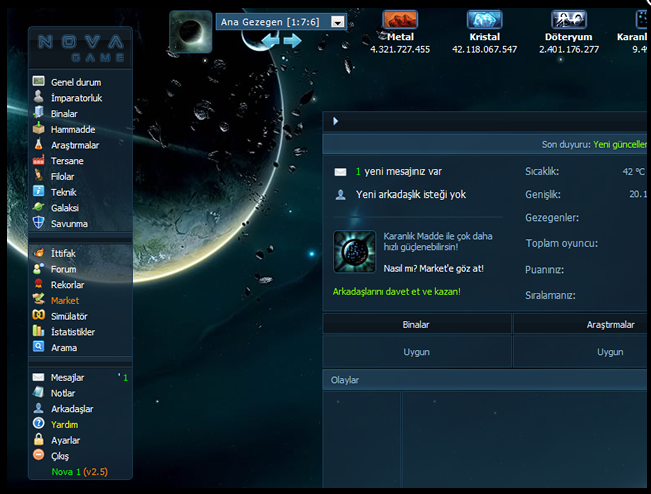Screen dimensions: 651x494
Task: Open Mesajlar in the sidebar
Action: [67, 377]
